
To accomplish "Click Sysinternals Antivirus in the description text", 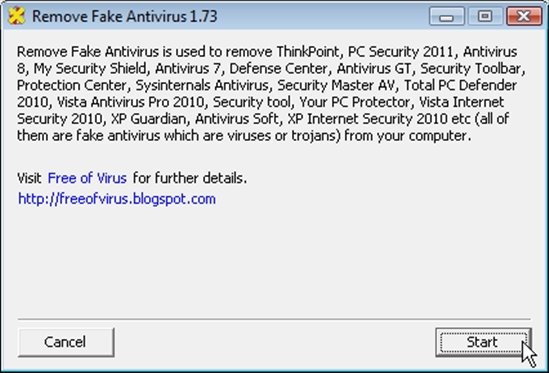I will tap(202, 85).
